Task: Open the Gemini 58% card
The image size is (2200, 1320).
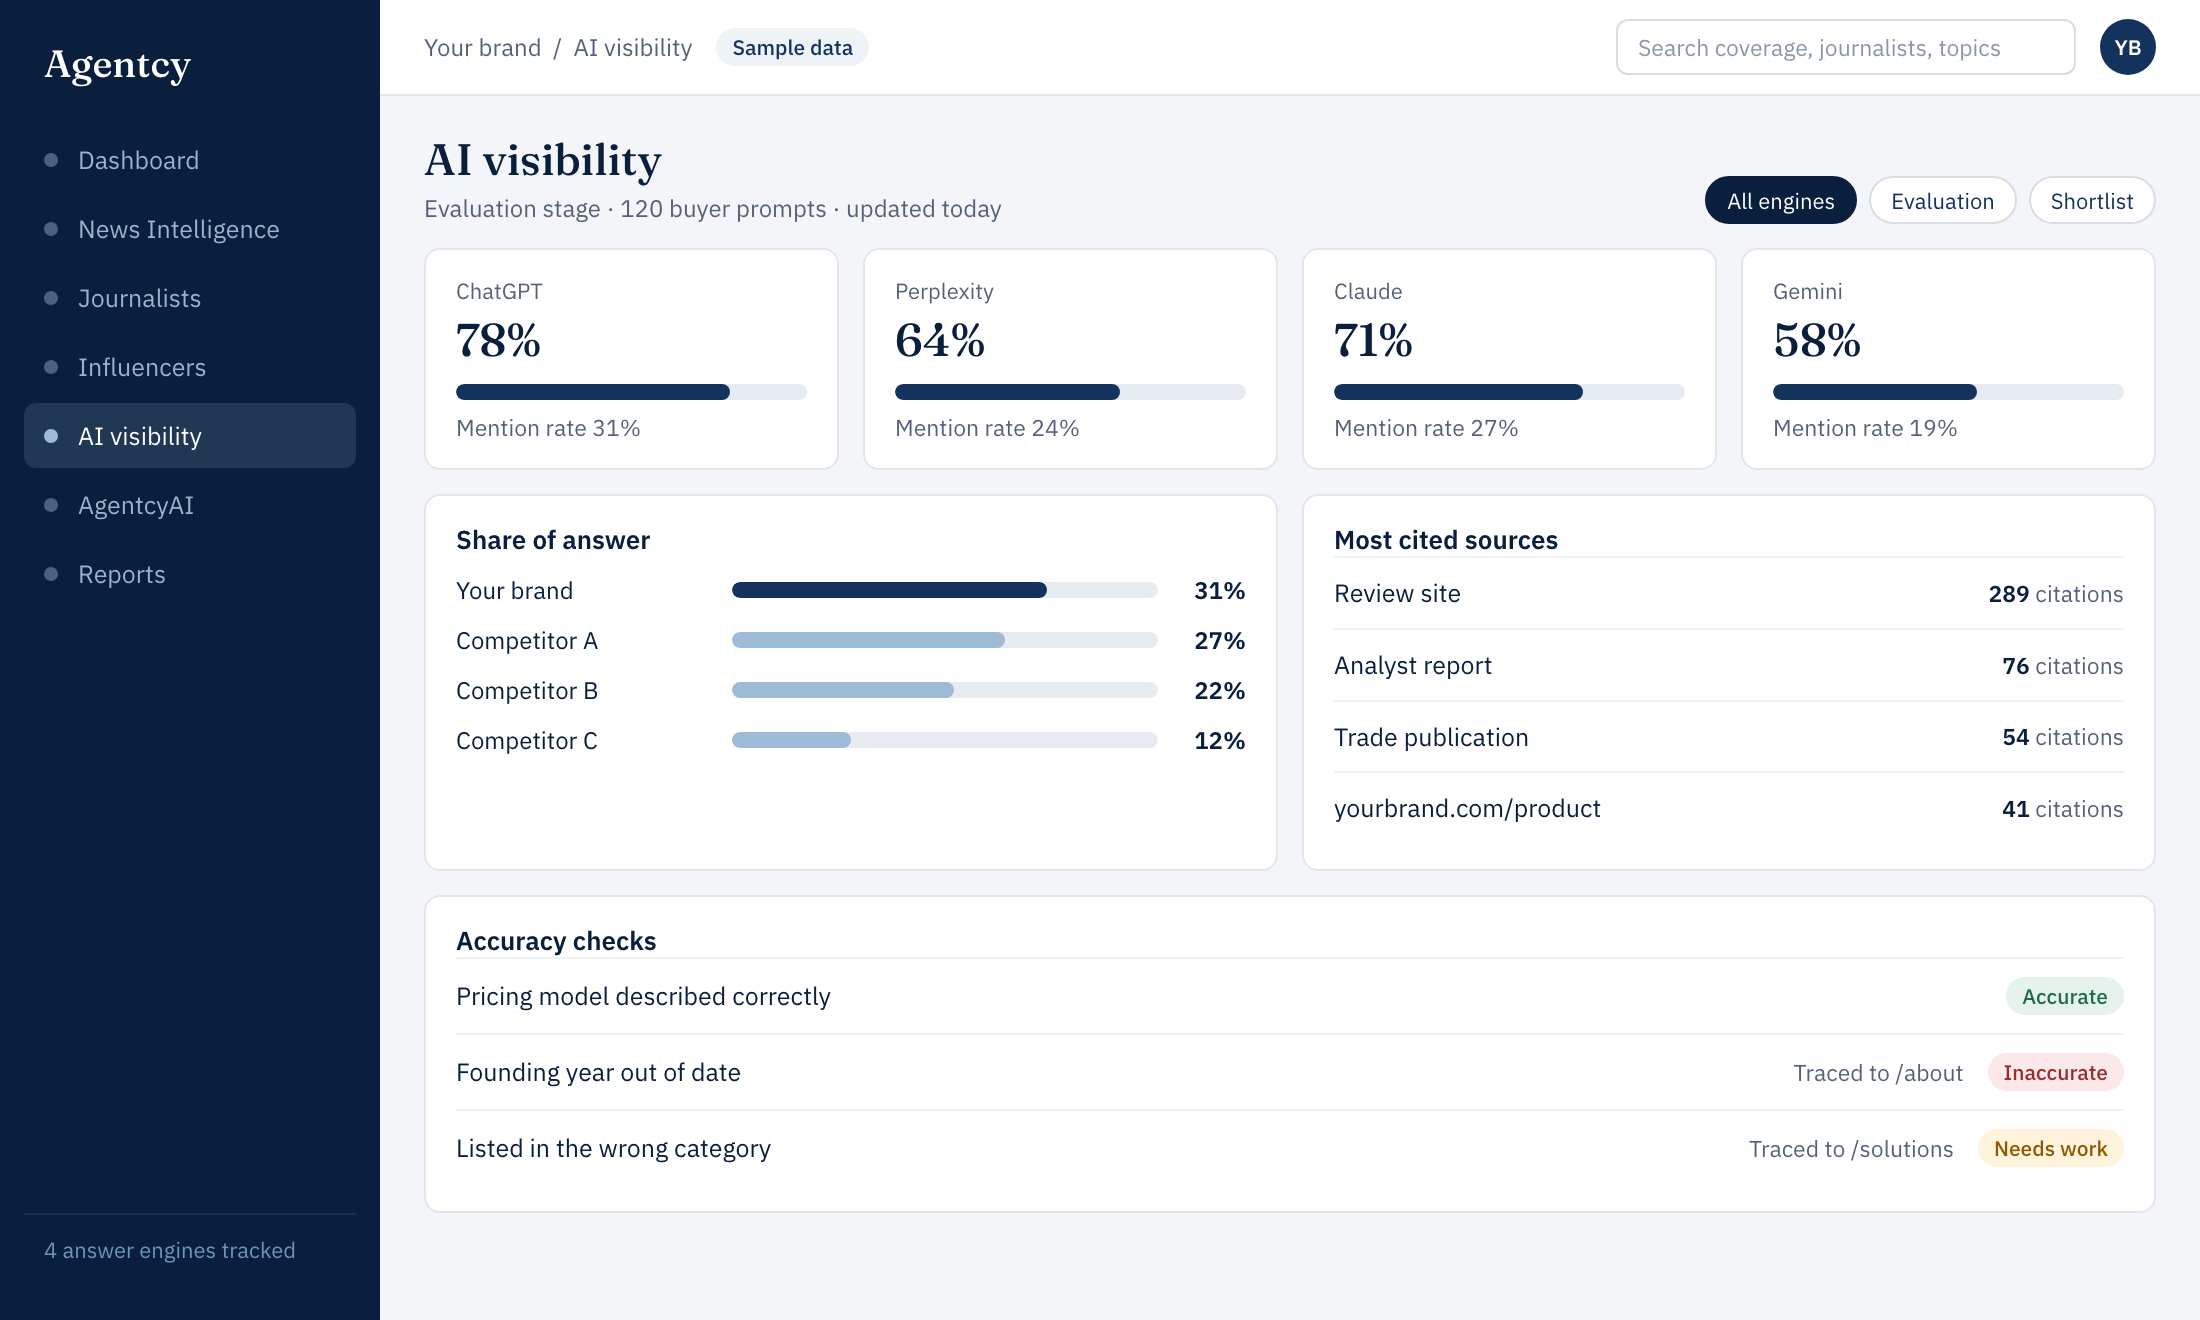Action: pyautogui.click(x=1948, y=359)
